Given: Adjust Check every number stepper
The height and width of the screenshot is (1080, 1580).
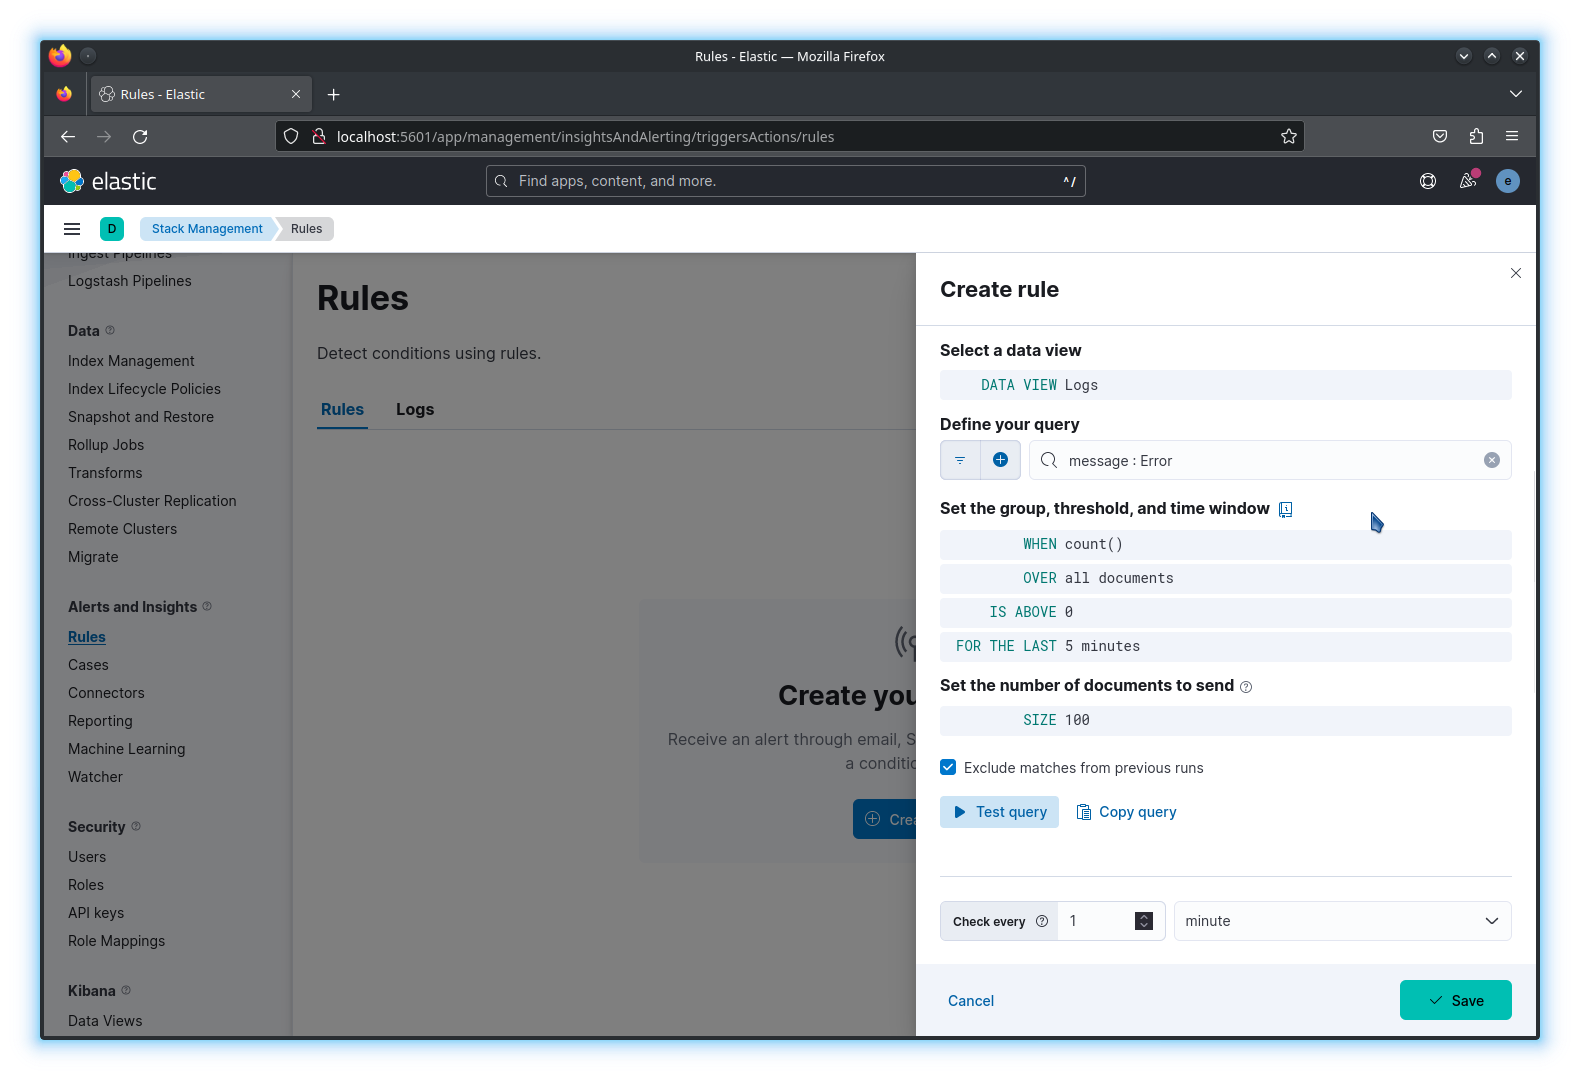Looking at the screenshot, I should tap(1144, 921).
